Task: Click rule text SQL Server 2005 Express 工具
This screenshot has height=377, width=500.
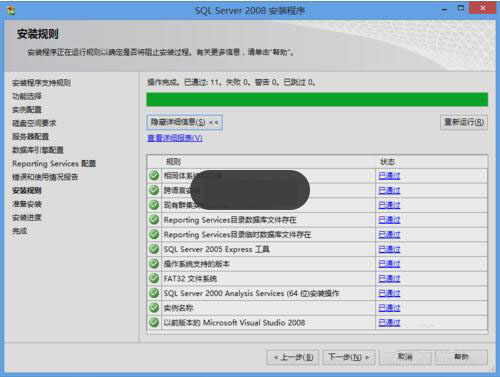Action: [x=216, y=249]
